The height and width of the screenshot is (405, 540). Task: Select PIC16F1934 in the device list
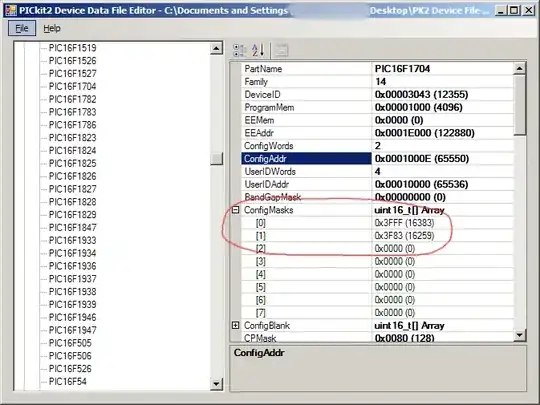(x=72, y=253)
